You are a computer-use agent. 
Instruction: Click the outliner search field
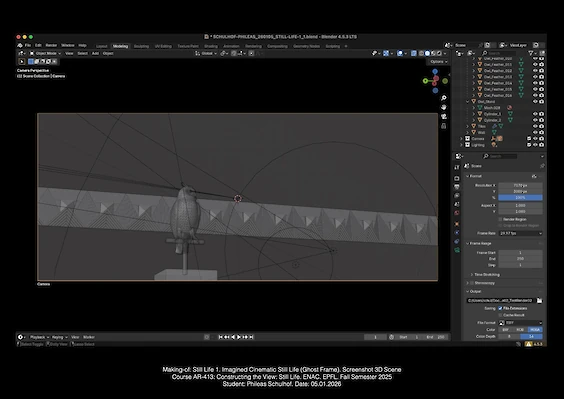coord(499,53)
